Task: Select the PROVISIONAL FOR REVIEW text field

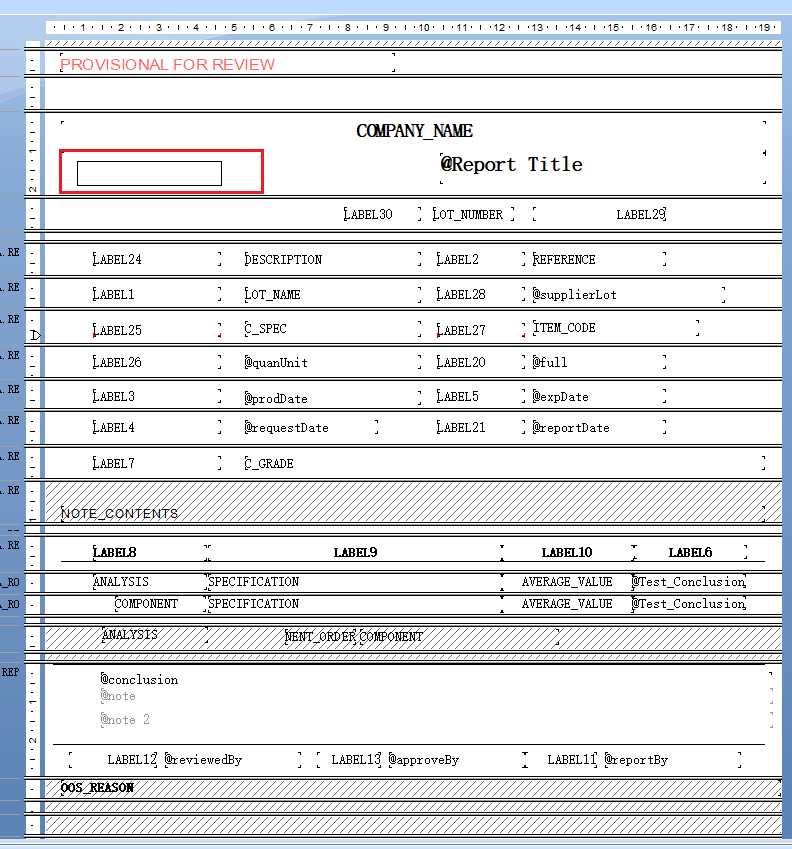Action: [227, 63]
